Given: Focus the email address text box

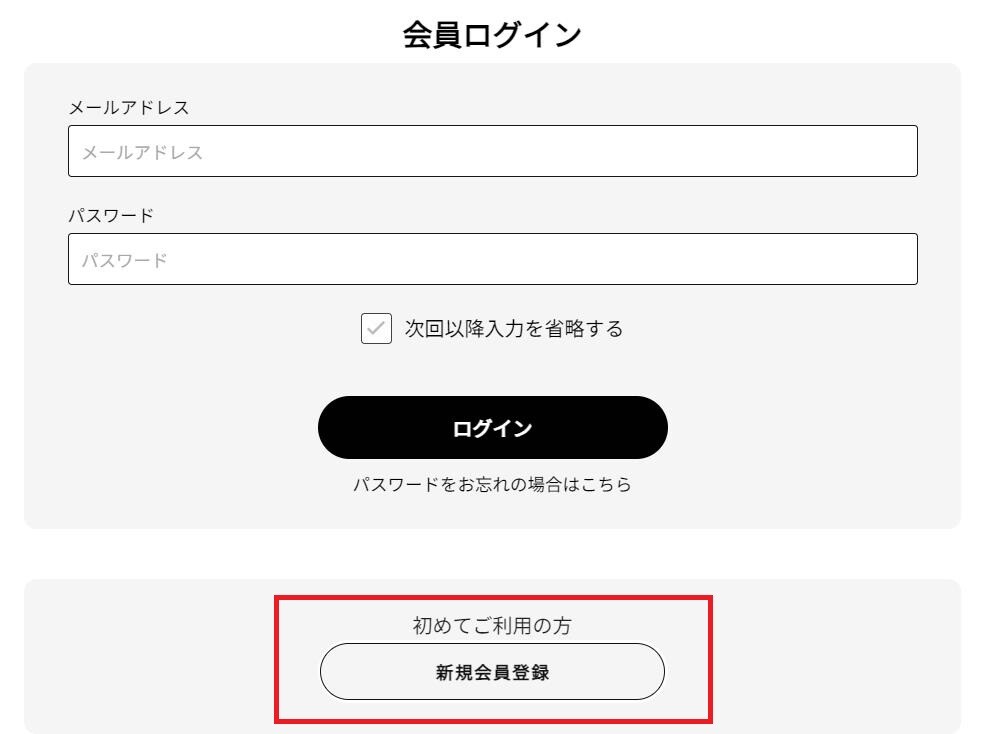Looking at the screenshot, I should [x=492, y=150].
